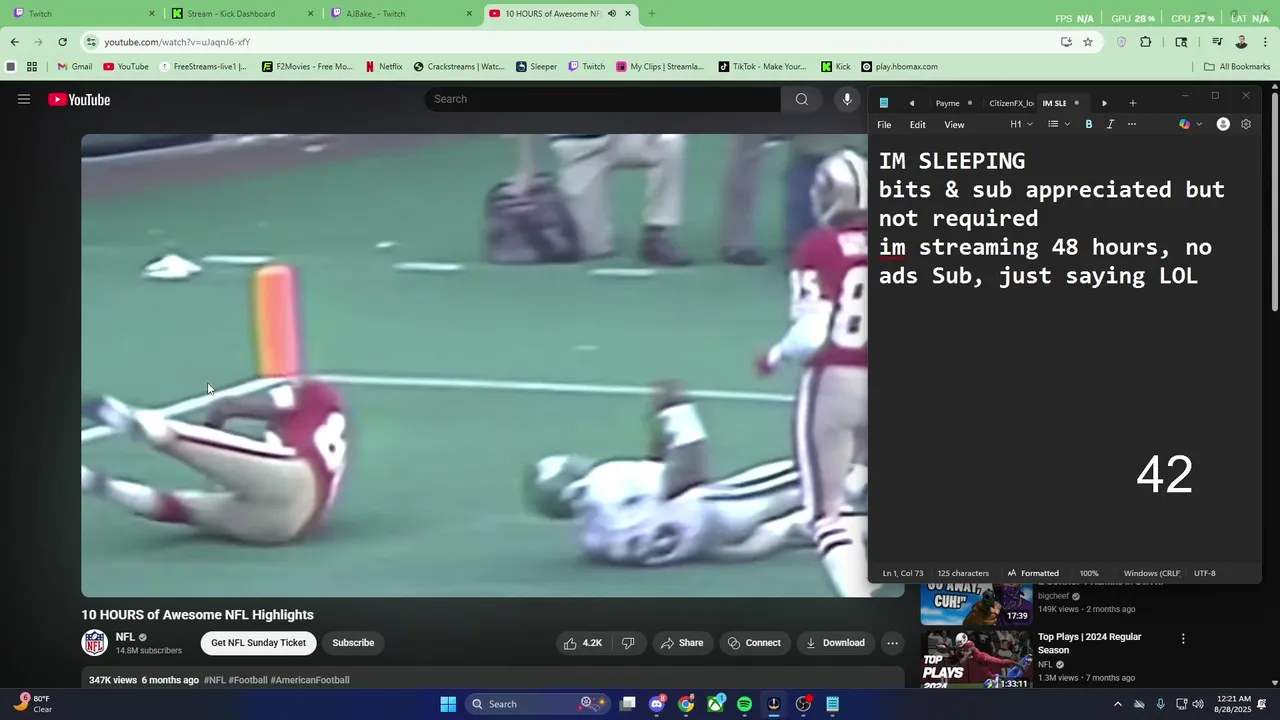The width and height of the screenshot is (1280, 720).
Task: Toggle Formatted mode in Notepad status bar
Action: coord(1033,573)
